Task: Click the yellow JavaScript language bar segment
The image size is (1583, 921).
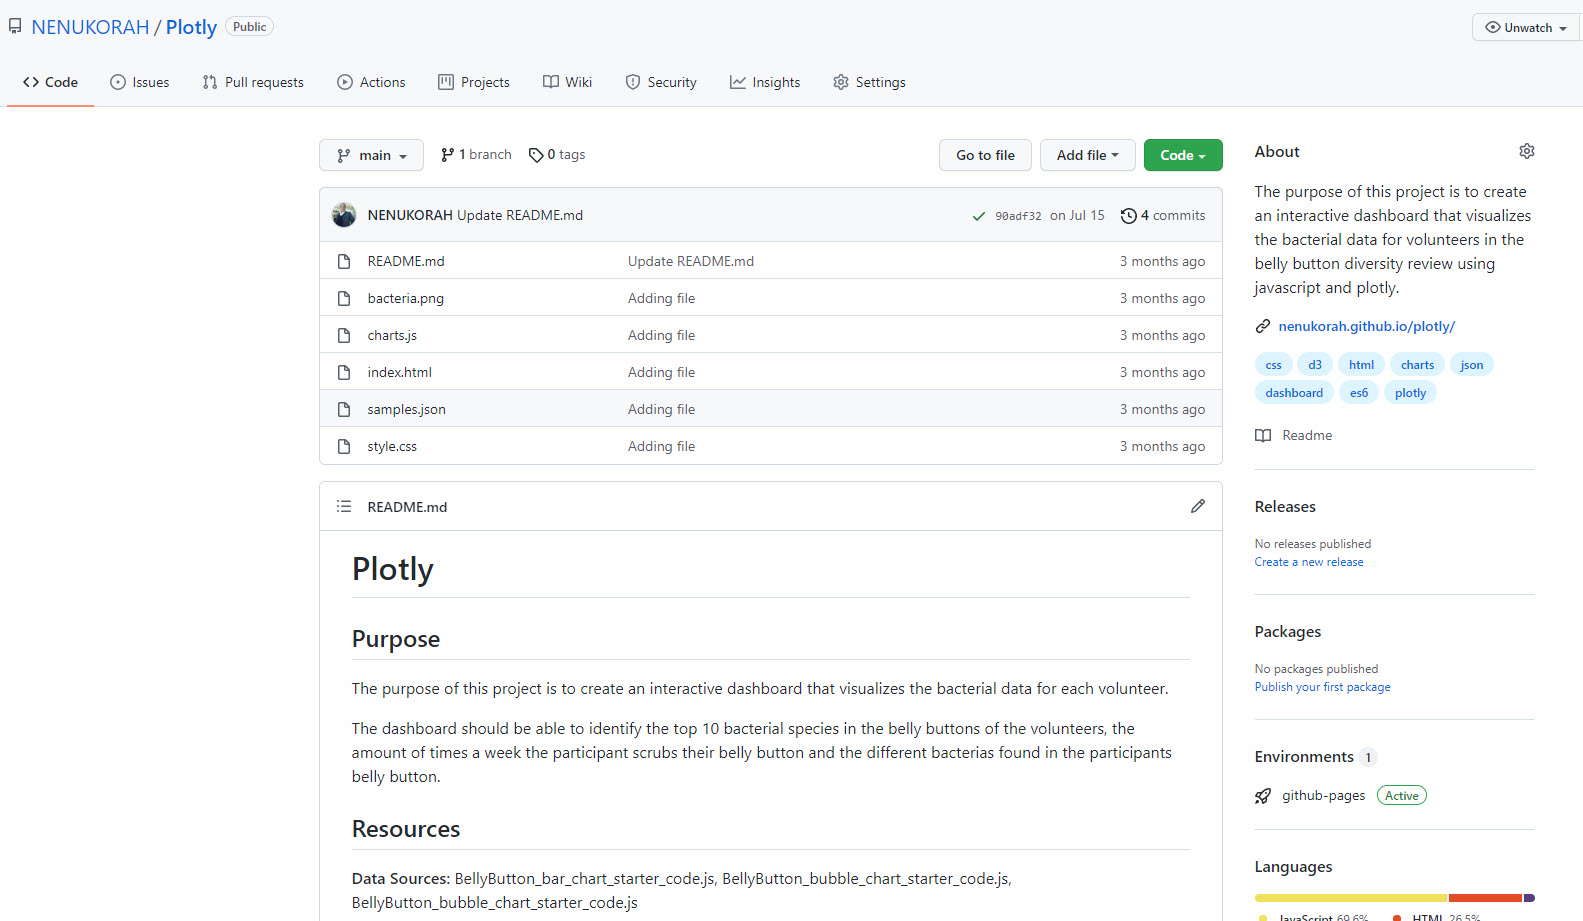Action: tap(1350, 898)
